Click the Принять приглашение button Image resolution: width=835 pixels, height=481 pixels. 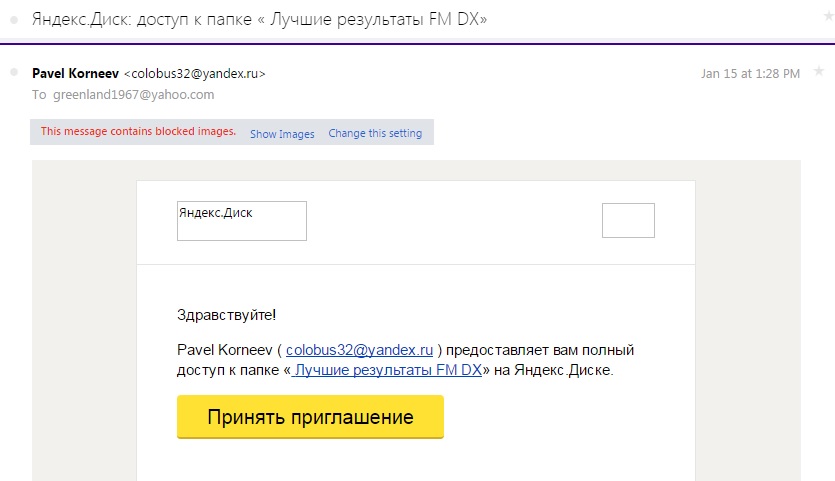310,417
